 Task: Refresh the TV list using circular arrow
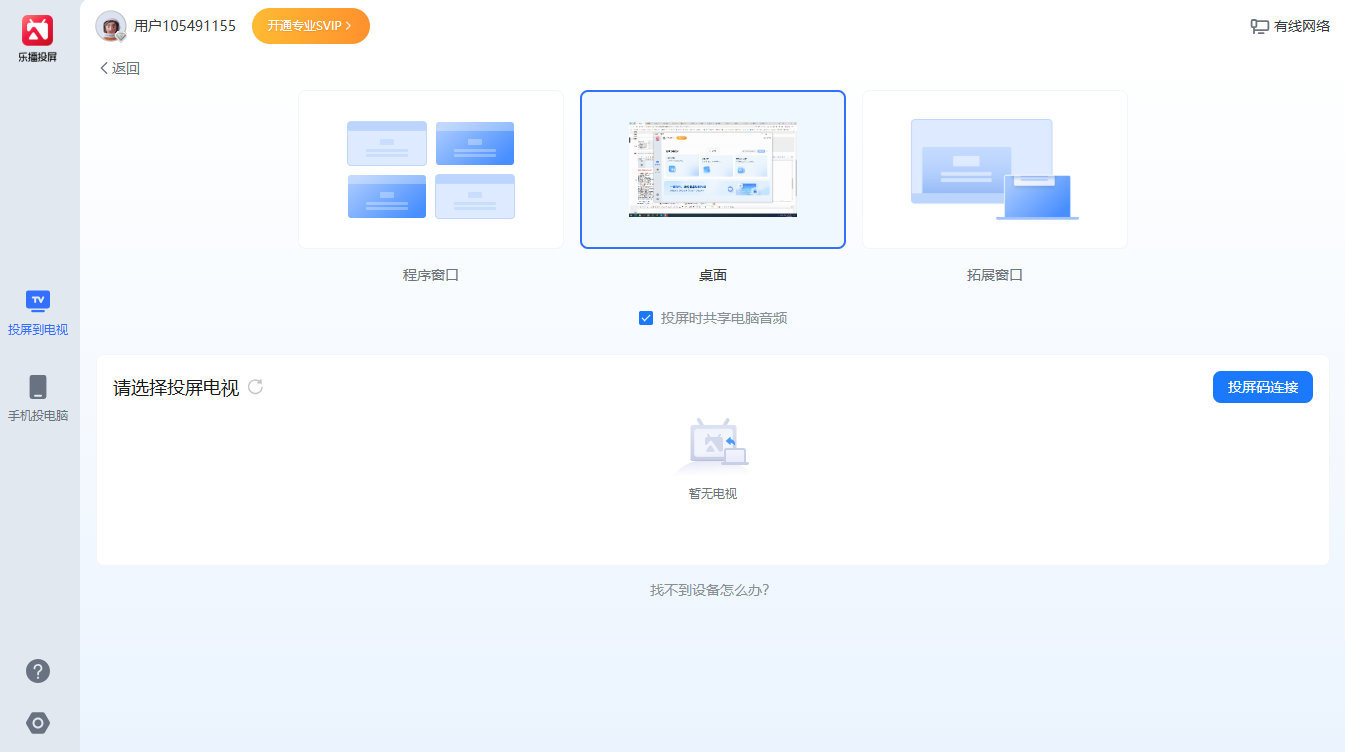coord(255,387)
